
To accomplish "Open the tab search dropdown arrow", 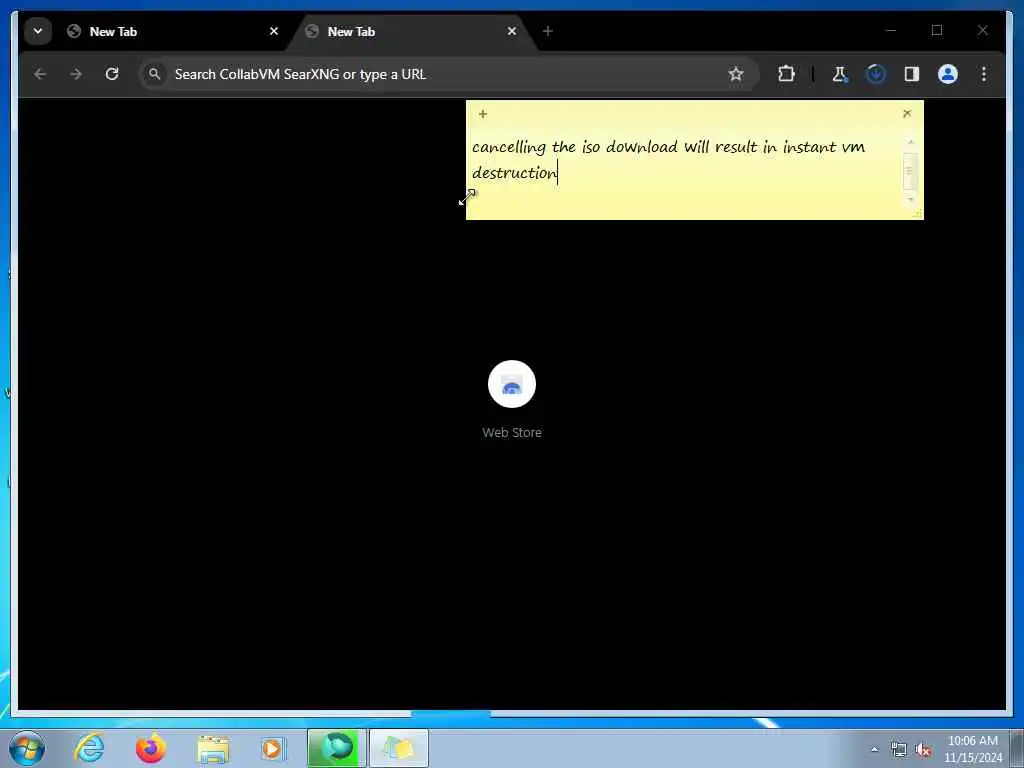I will click(x=38, y=31).
